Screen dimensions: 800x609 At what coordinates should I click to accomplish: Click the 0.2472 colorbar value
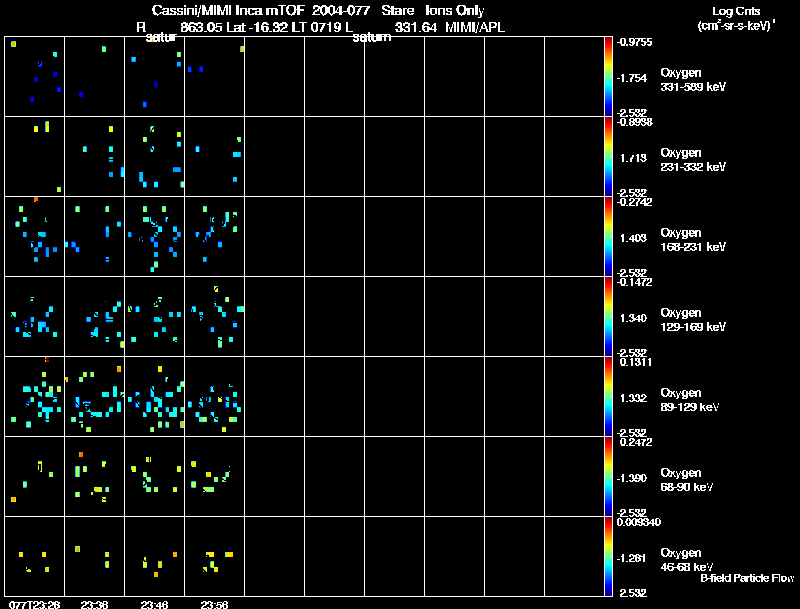636,442
